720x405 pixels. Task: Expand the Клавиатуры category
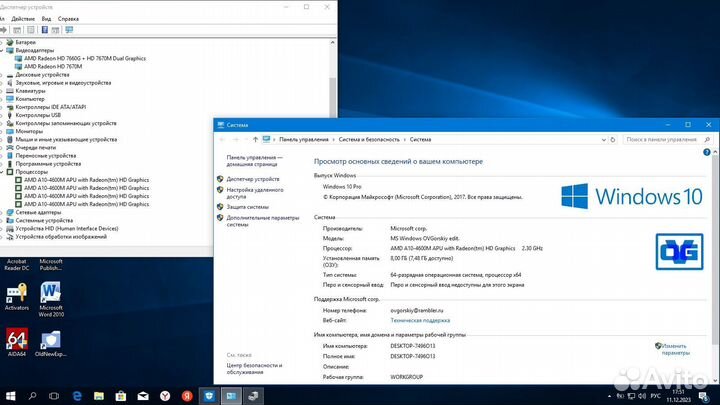click(x=1, y=91)
